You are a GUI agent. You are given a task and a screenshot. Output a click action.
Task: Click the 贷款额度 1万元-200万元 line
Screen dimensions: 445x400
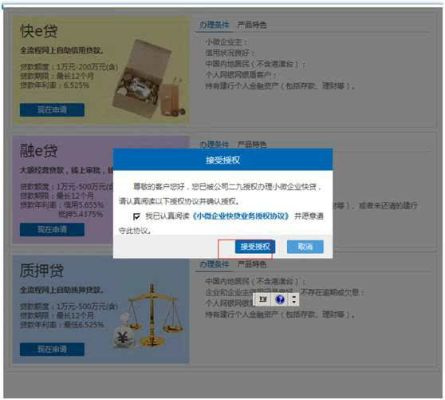[x=69, y=67]
